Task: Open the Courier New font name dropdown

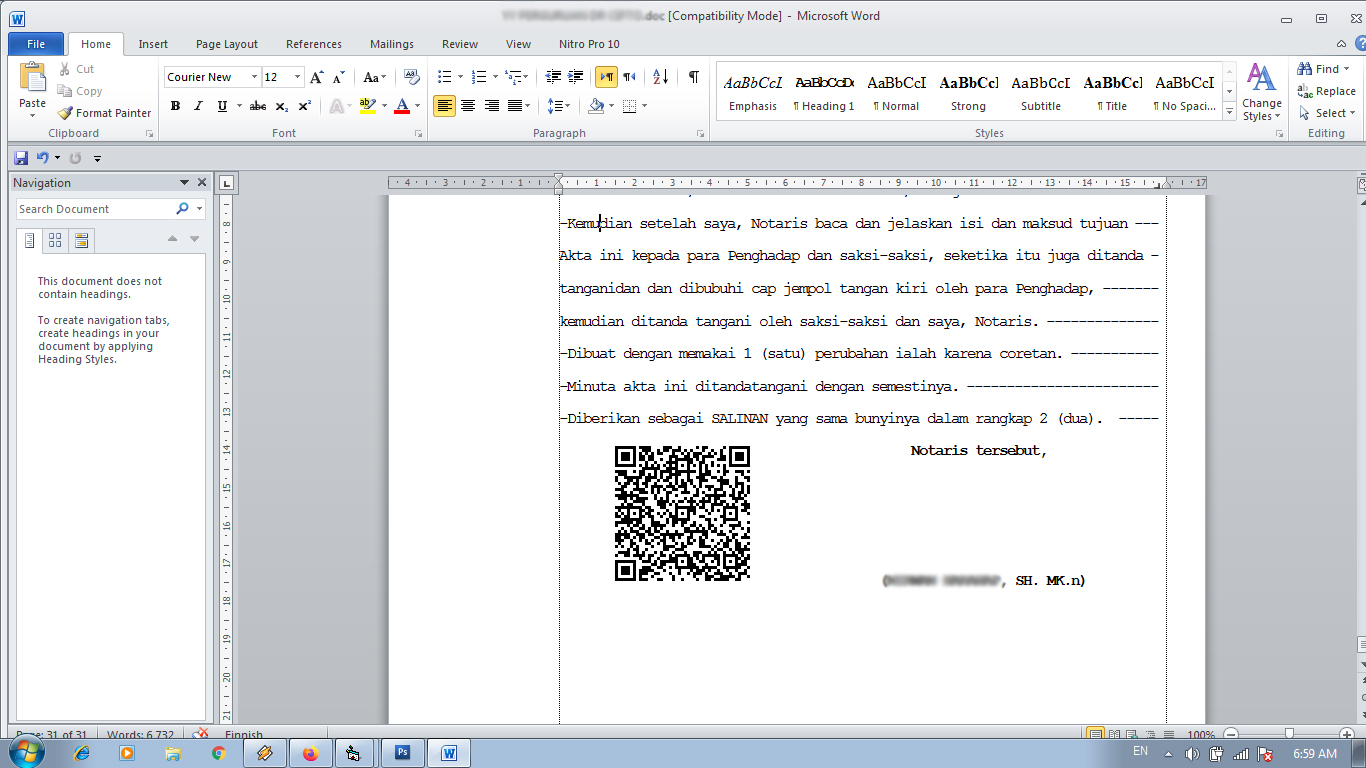Action: 252,77
